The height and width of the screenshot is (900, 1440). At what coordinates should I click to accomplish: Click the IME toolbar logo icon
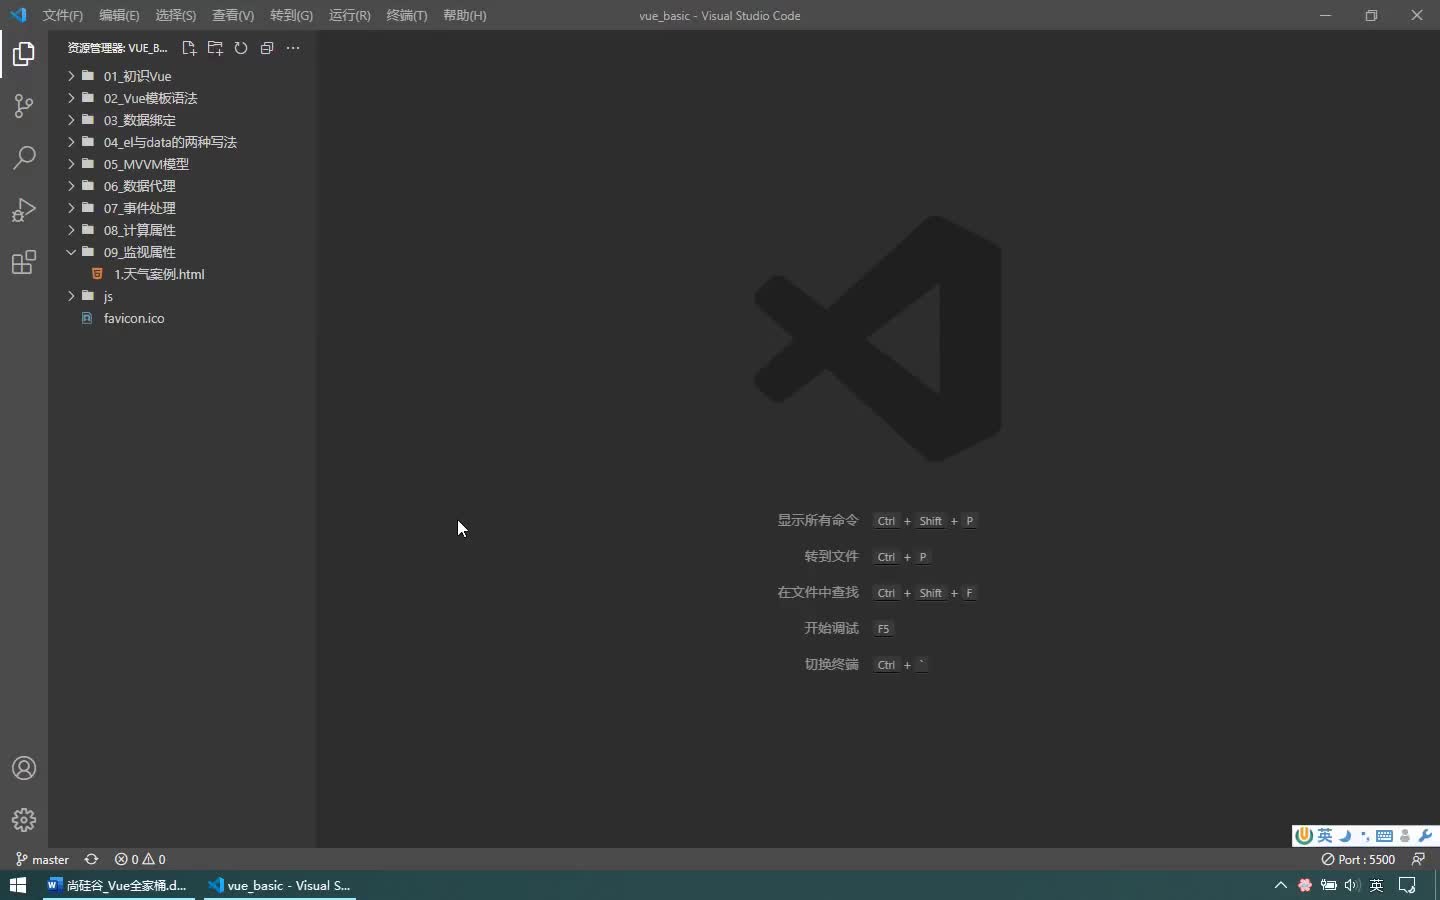[x=1304, y=836]
